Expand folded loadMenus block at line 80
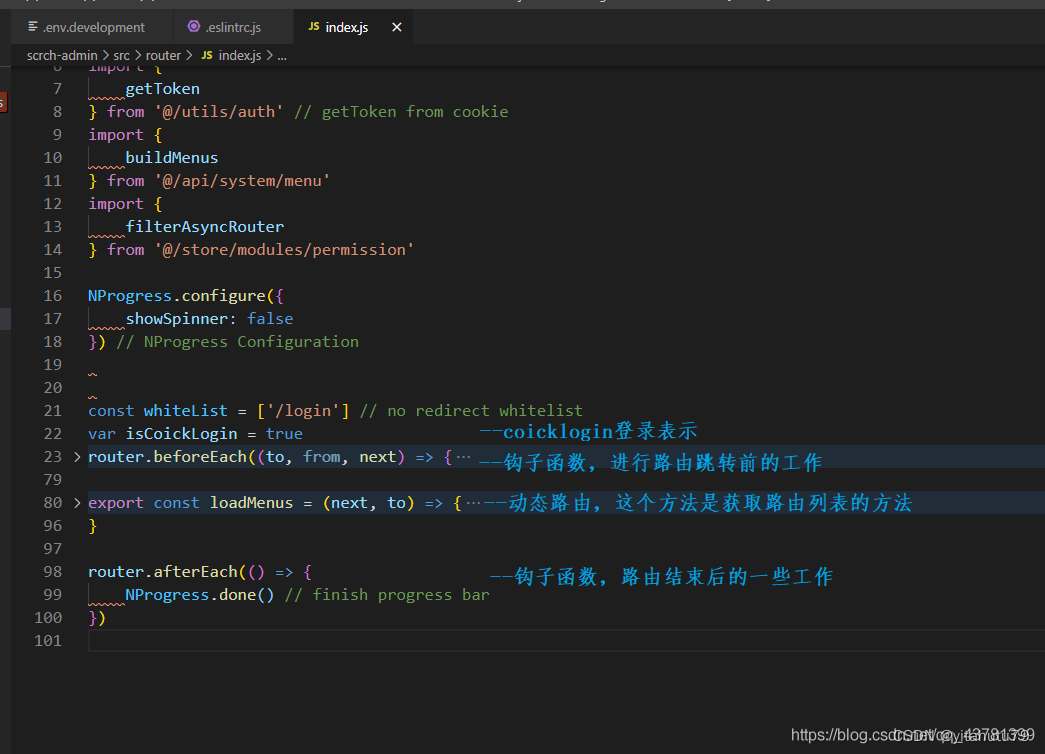 [x=78, y=503]
